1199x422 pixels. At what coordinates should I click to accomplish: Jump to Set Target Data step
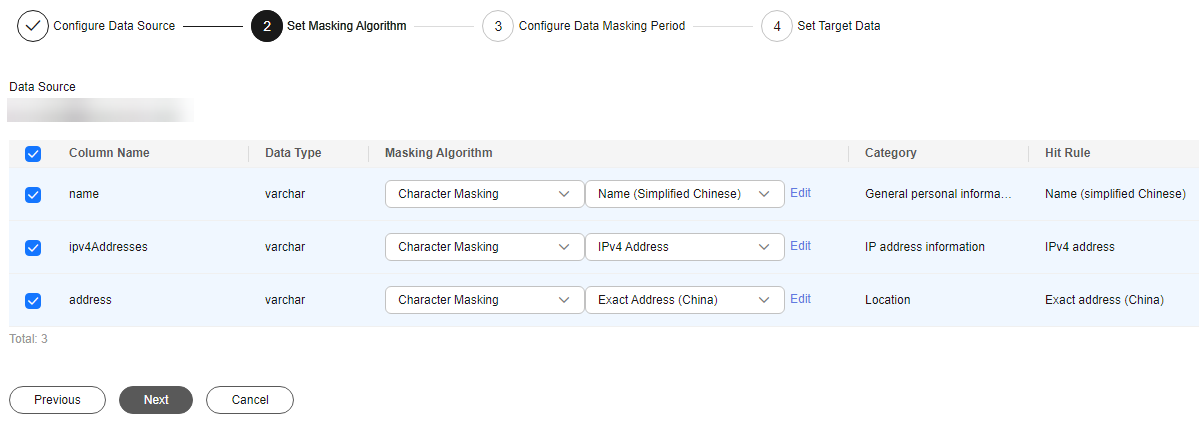pyautogui.click(x=838, y=26)
